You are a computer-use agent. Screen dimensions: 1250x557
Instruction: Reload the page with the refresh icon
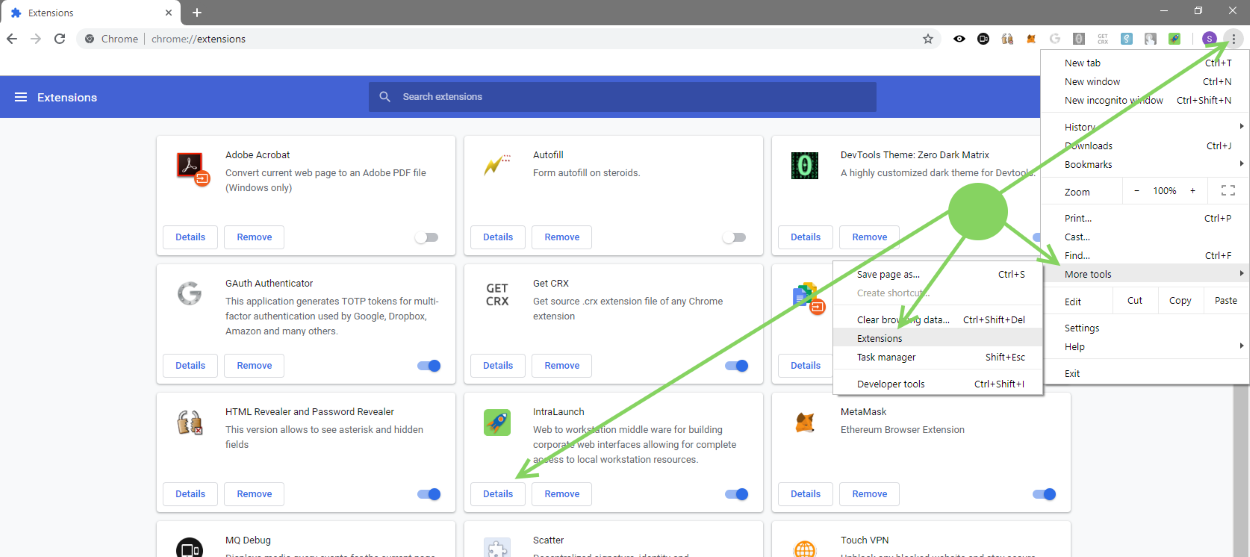point(60,39)
